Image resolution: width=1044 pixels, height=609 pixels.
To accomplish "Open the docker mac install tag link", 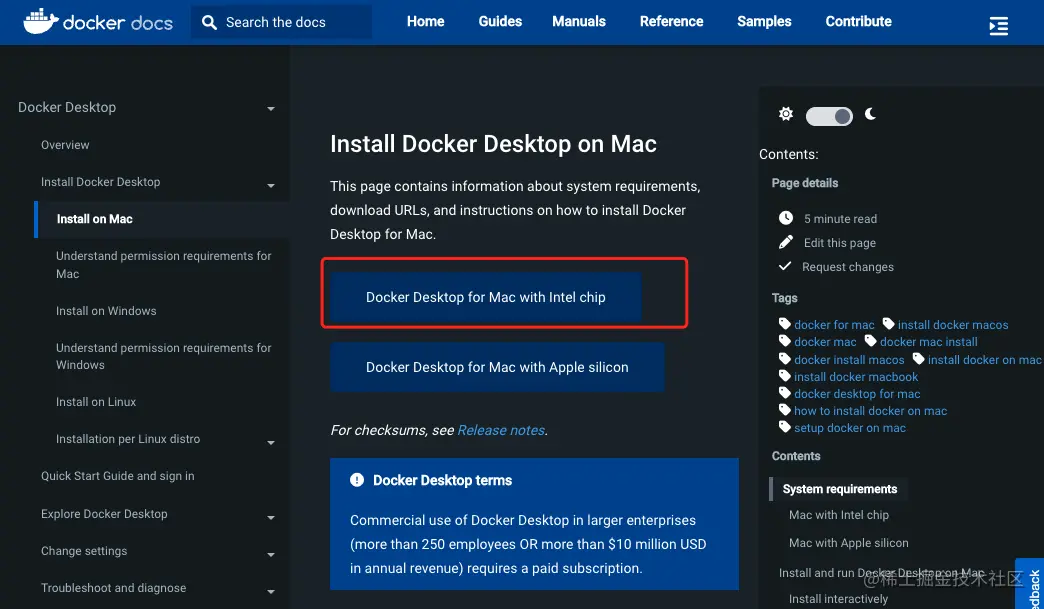I will click(x=928, y=341).
